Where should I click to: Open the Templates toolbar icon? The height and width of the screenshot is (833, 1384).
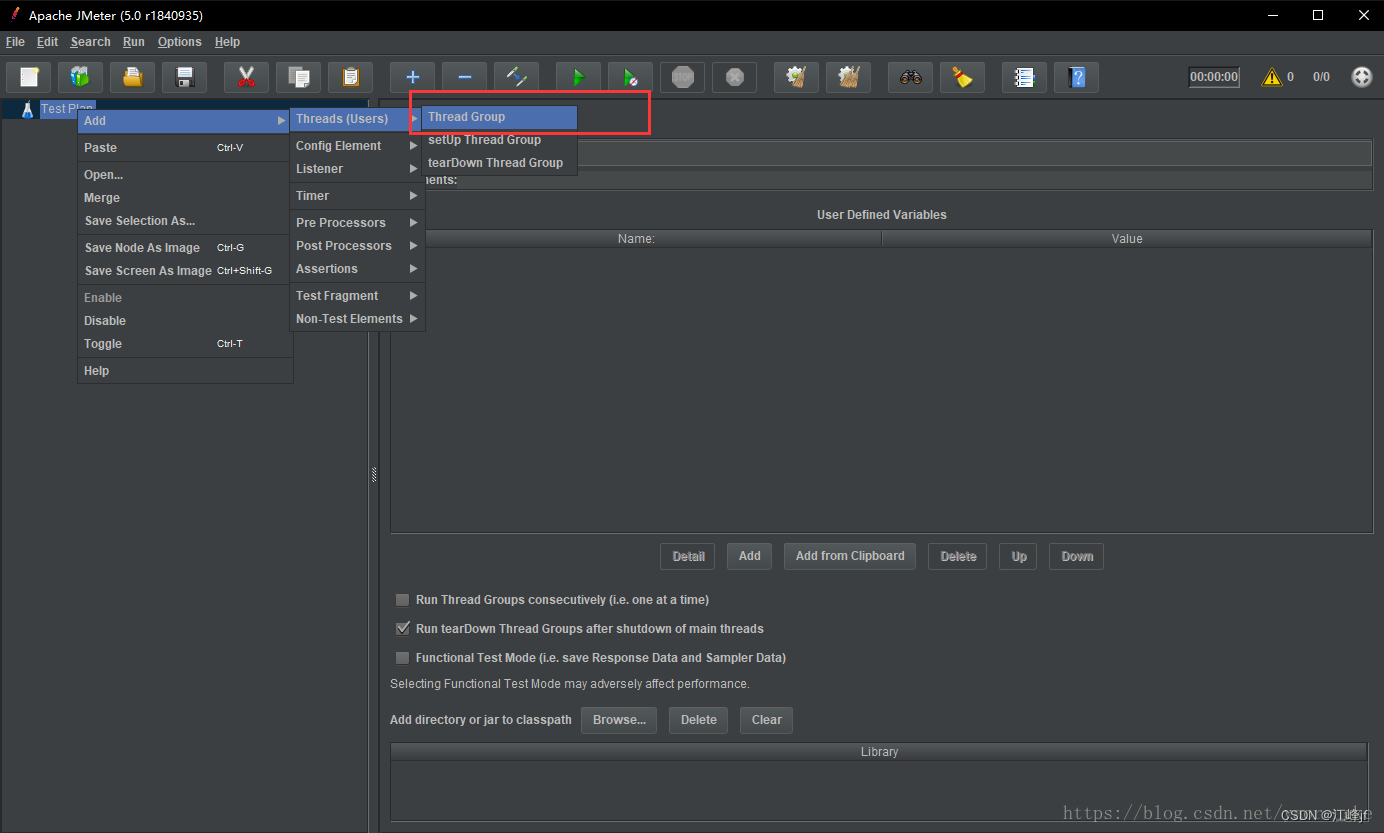[x=80, y=77]
